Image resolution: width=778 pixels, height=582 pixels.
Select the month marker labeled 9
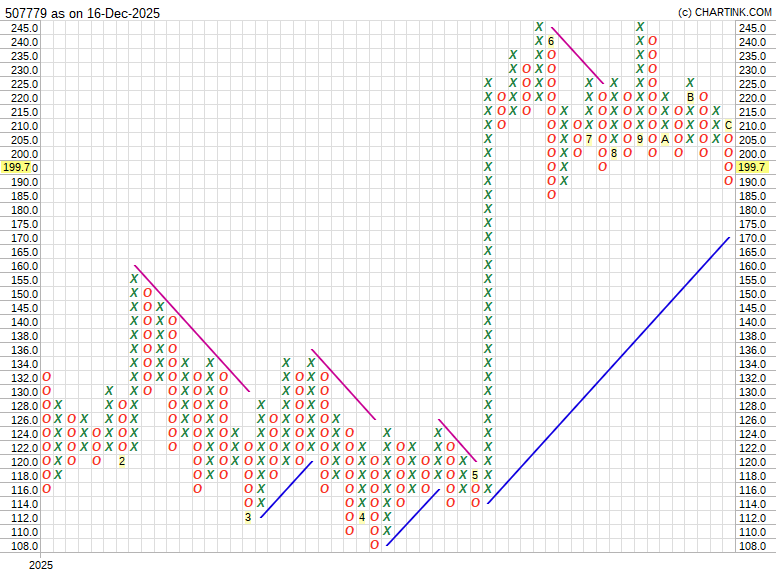(640, 139)
